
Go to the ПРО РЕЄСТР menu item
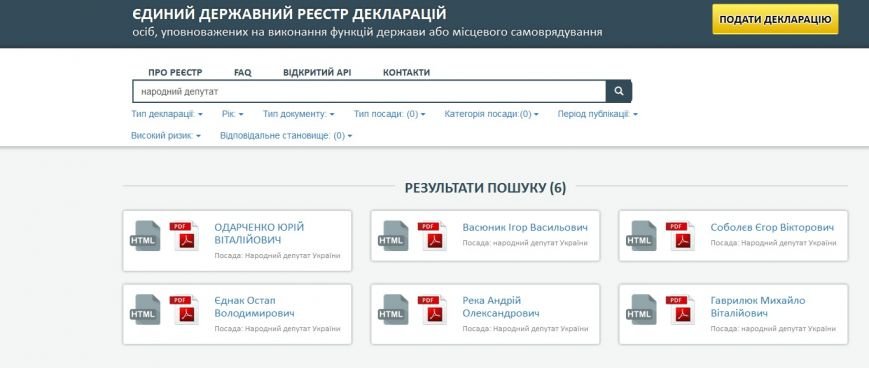coord(175,73)
